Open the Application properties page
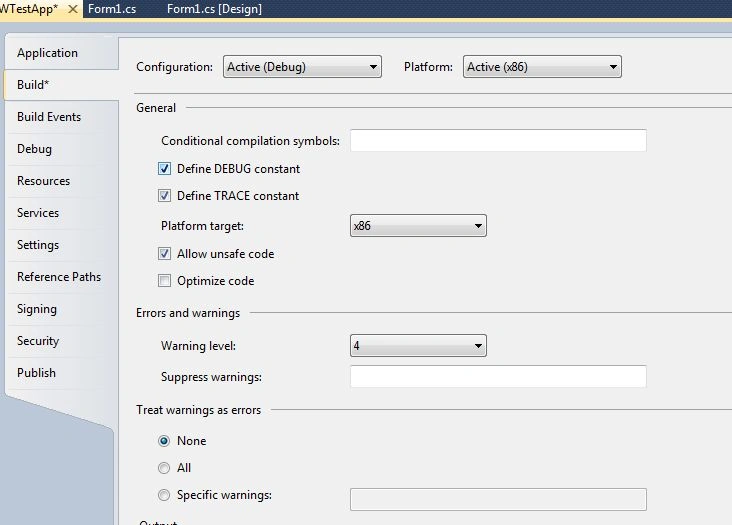The width and height of the screenshot is (732, 525). click(x=47, y=53)
